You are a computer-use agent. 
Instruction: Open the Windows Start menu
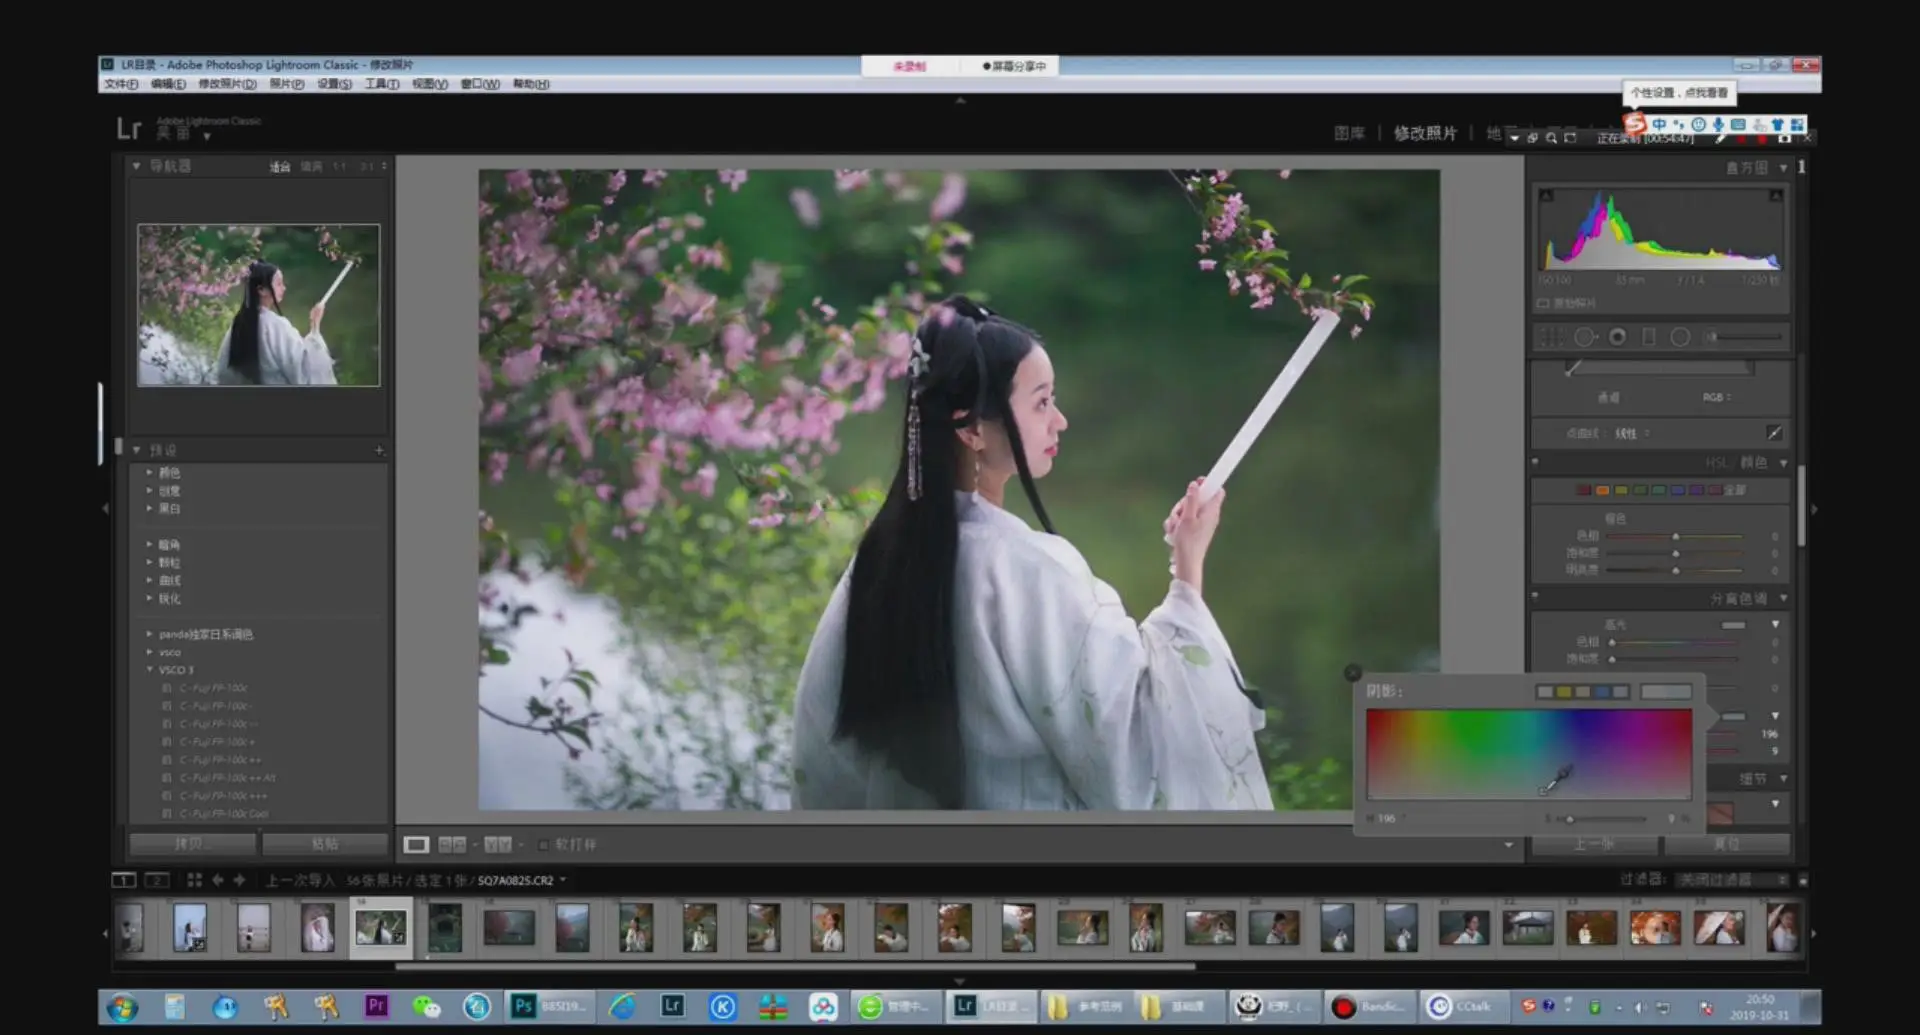pyautogui.click(x=122, y=1007)
